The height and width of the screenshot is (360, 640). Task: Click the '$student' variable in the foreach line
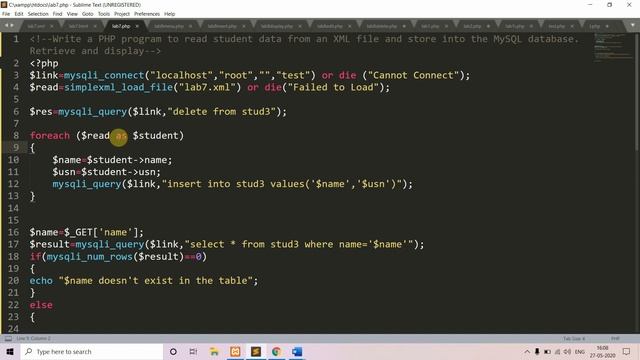(156, 136)
